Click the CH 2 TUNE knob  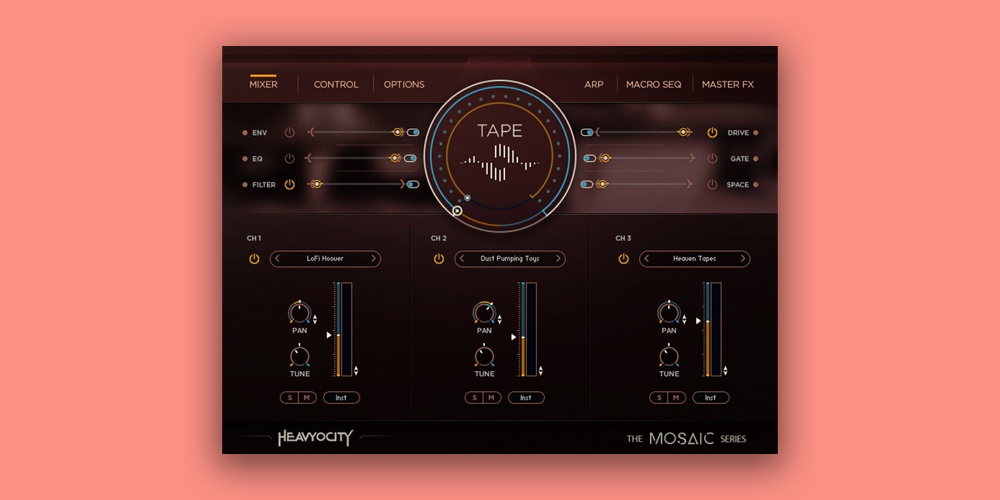484,357
